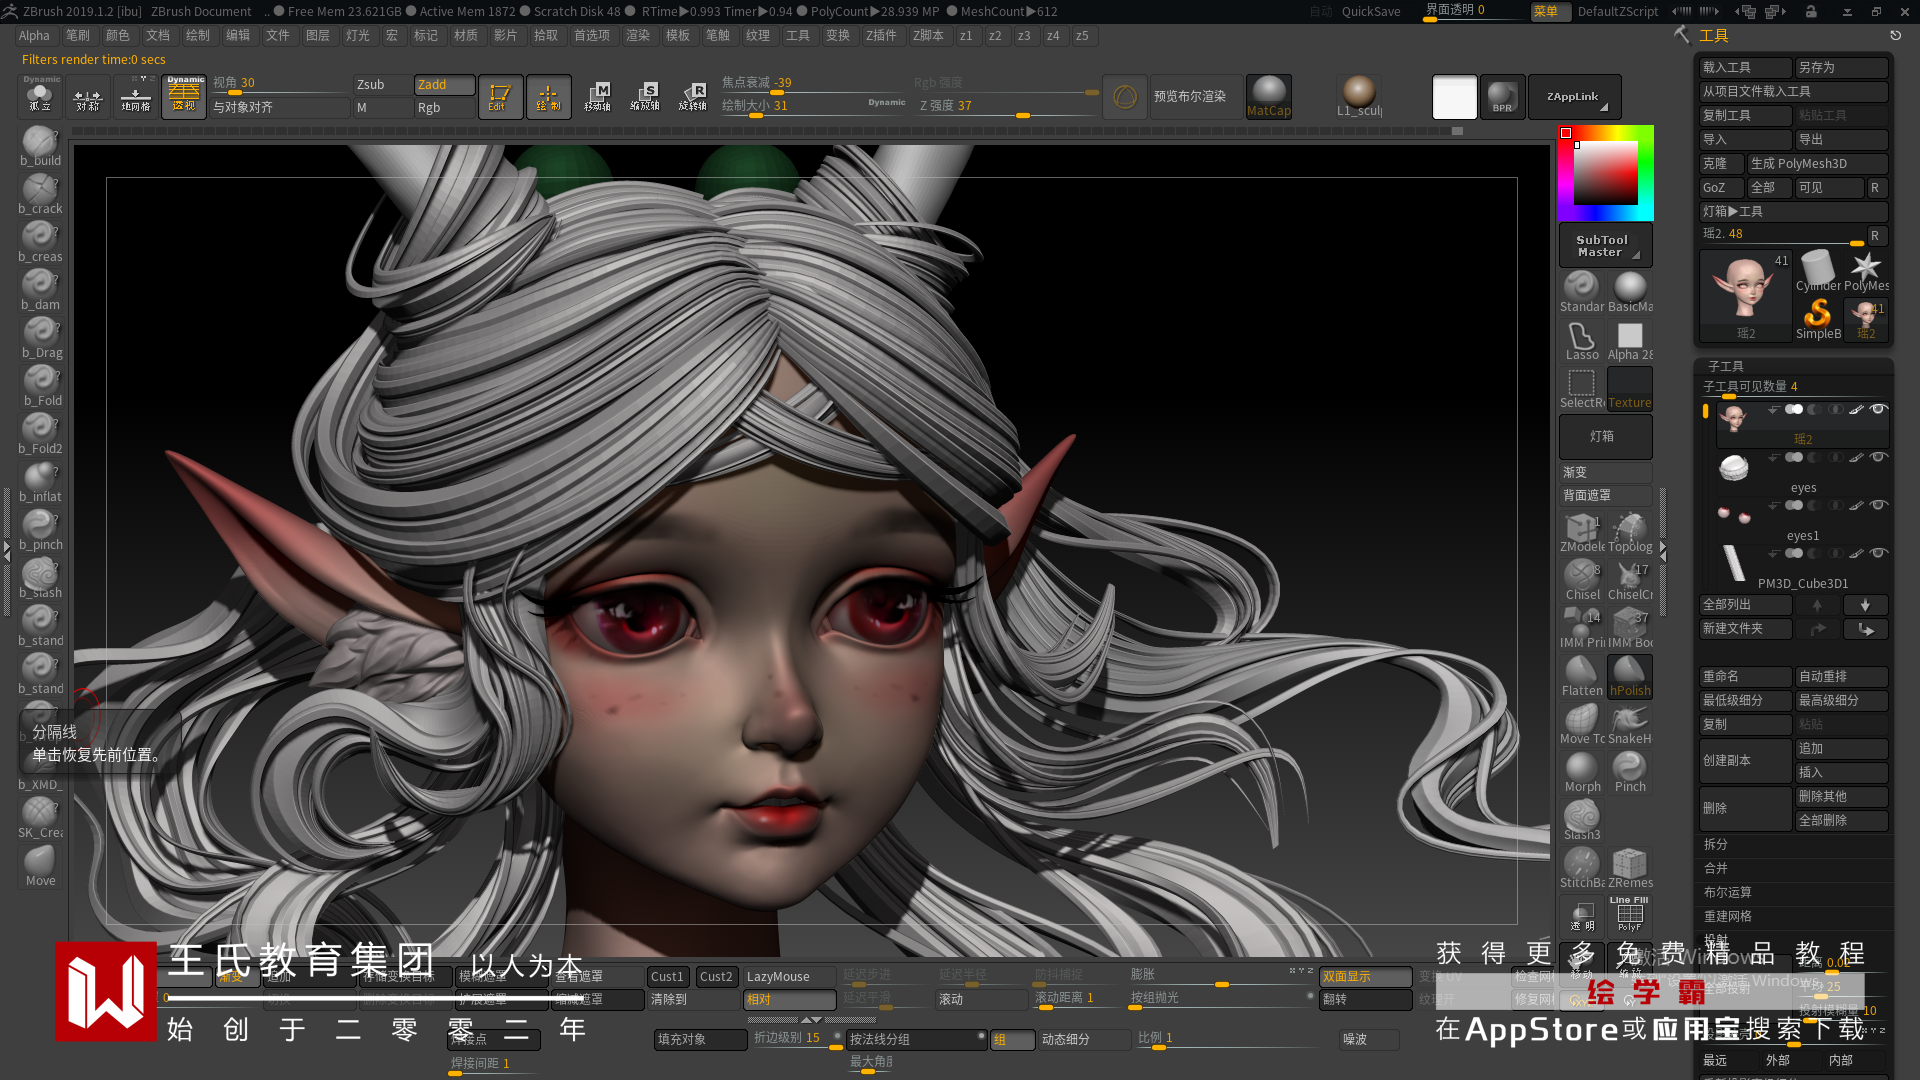Open the Alpha menu

click(x=34, y=35)
